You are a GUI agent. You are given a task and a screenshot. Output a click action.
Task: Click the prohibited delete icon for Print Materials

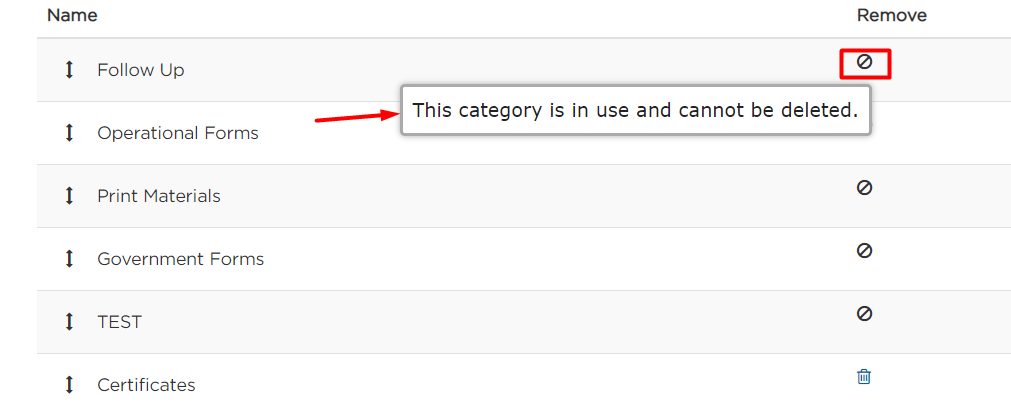864,188
